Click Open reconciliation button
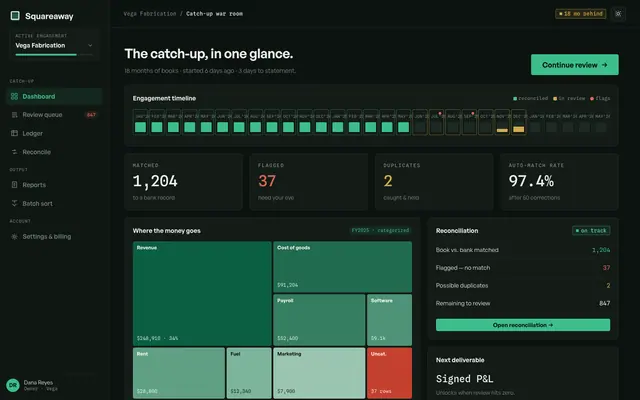This screenshot has width=640, height=400. click(523, 325)
